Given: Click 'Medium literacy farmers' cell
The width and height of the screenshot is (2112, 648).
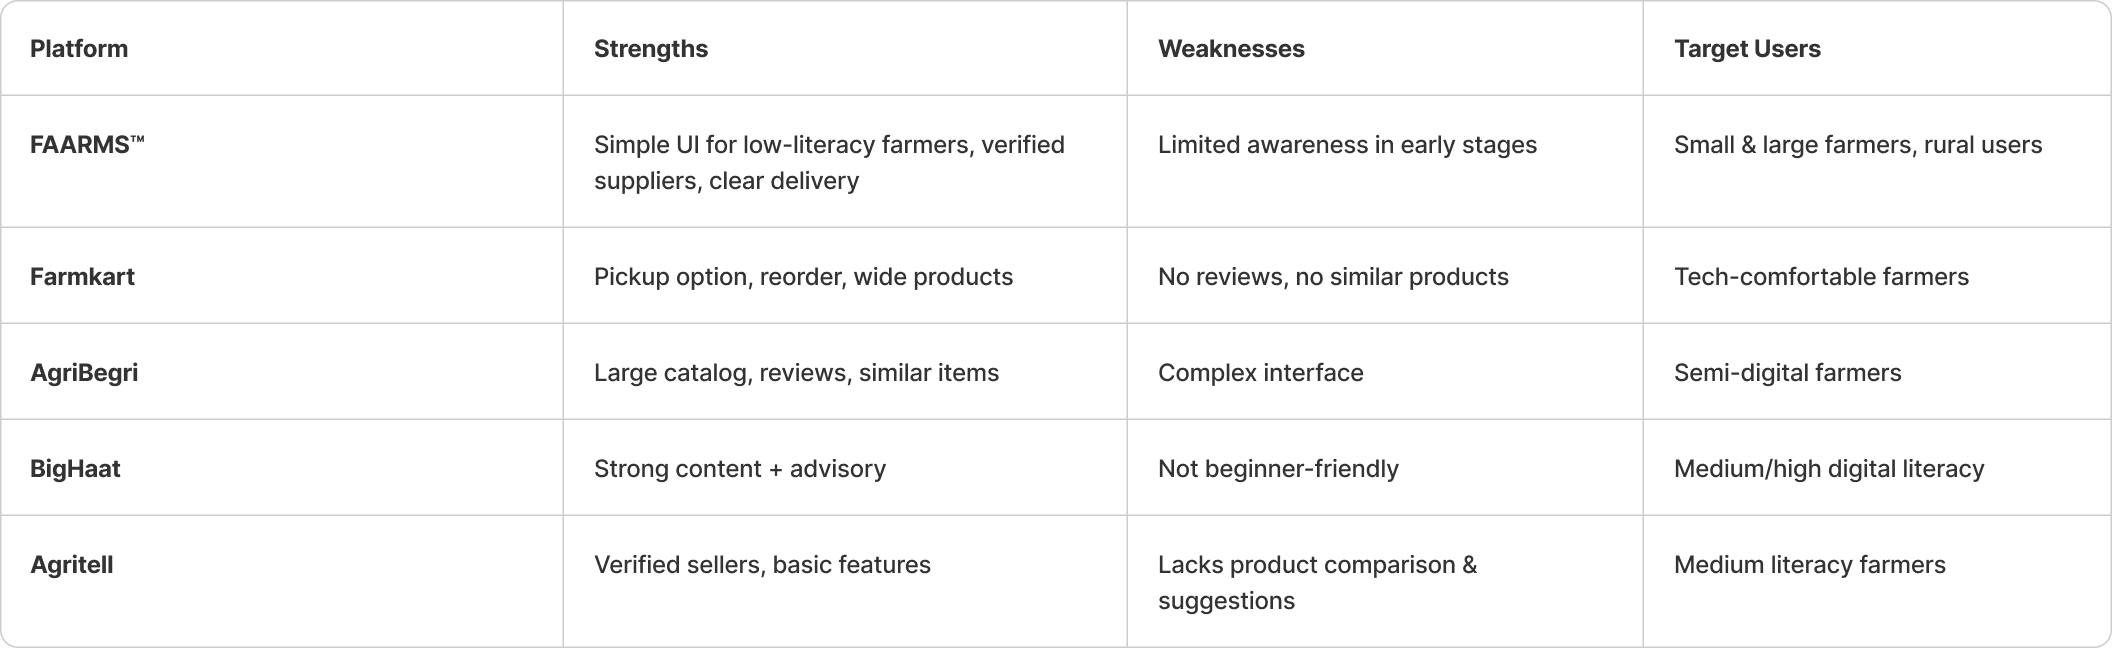Looking at the screenshot, I should click(x=1810, y=565).
